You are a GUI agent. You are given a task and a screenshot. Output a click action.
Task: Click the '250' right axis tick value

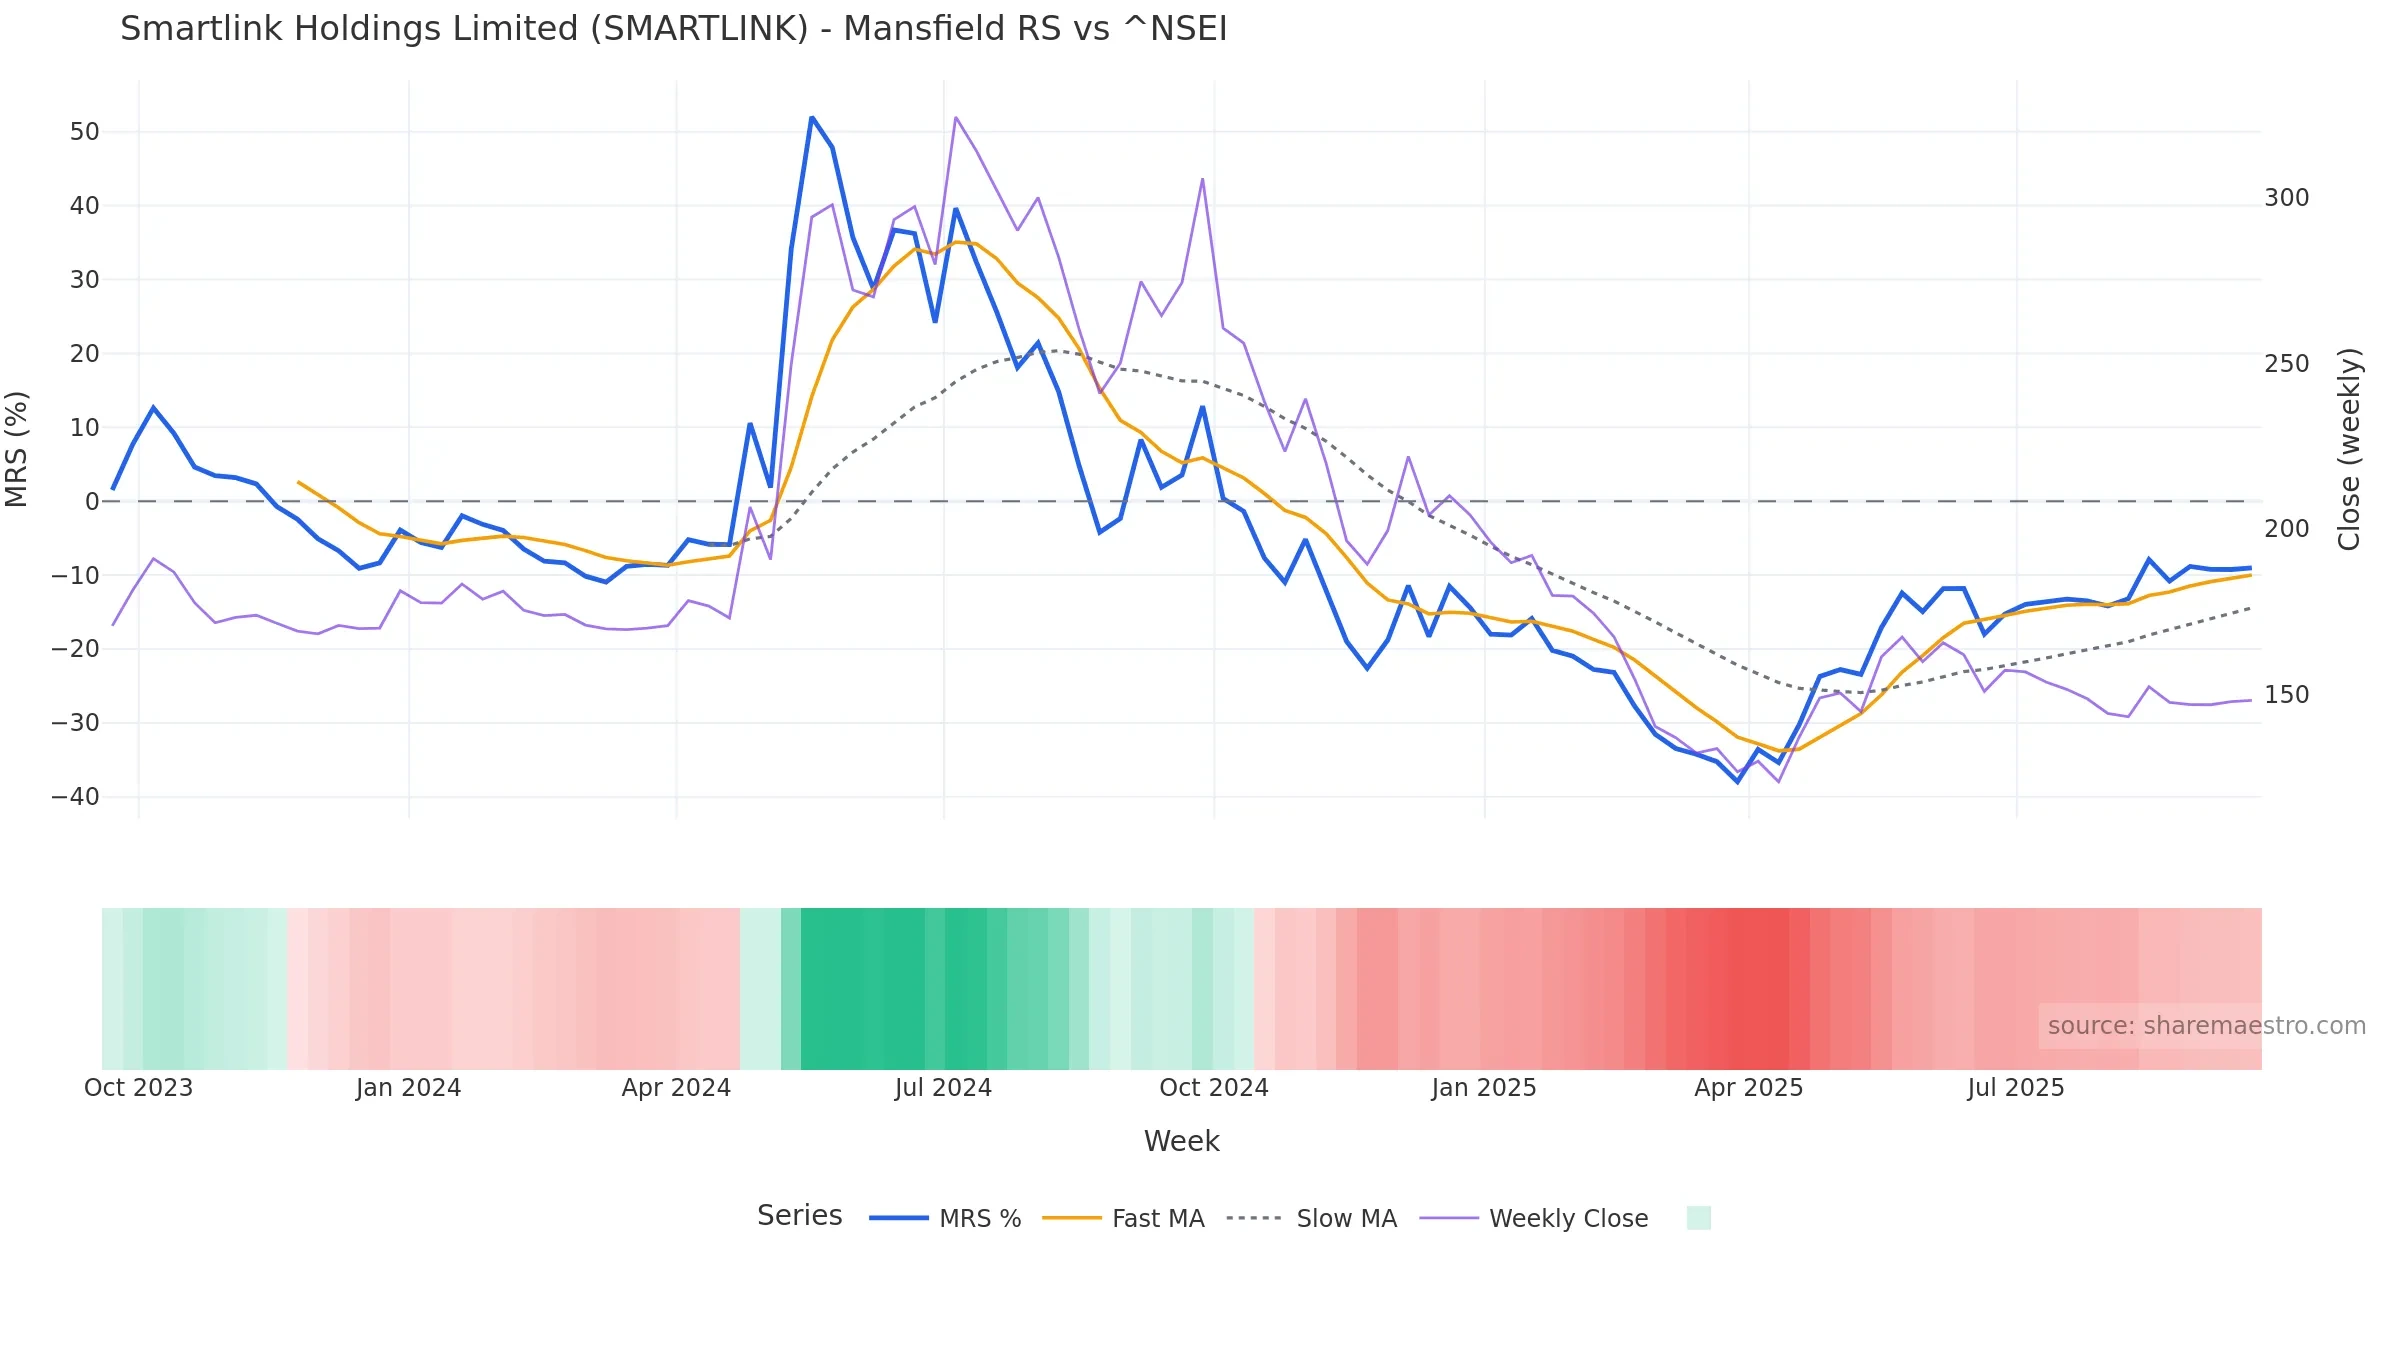(x=2286, y=364)
